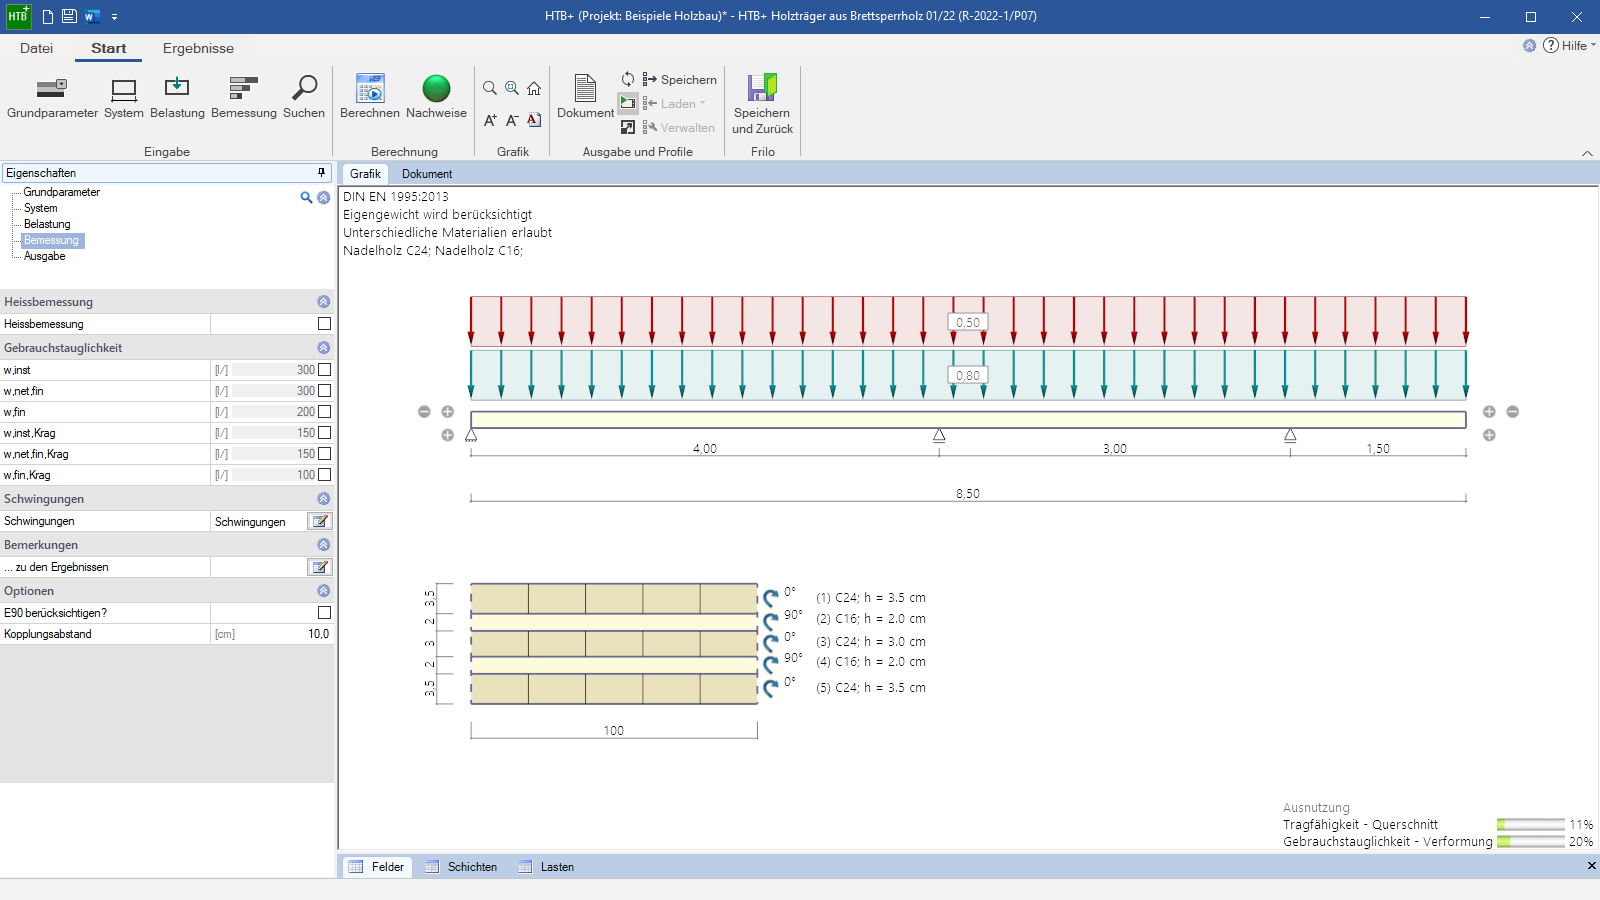The width and height of the screenshot is (1600, 900).
Task: Edit the Kopplungsabstand value field
Action: tap(283, 634)
